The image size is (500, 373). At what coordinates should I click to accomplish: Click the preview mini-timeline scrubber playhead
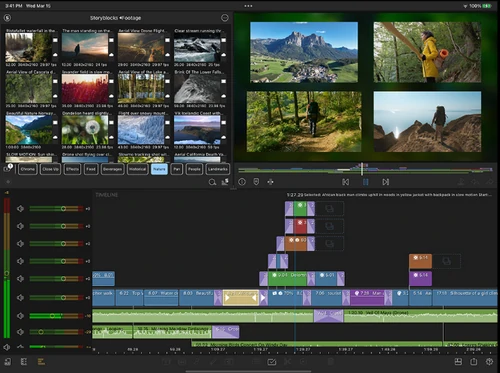coord(362,169)
